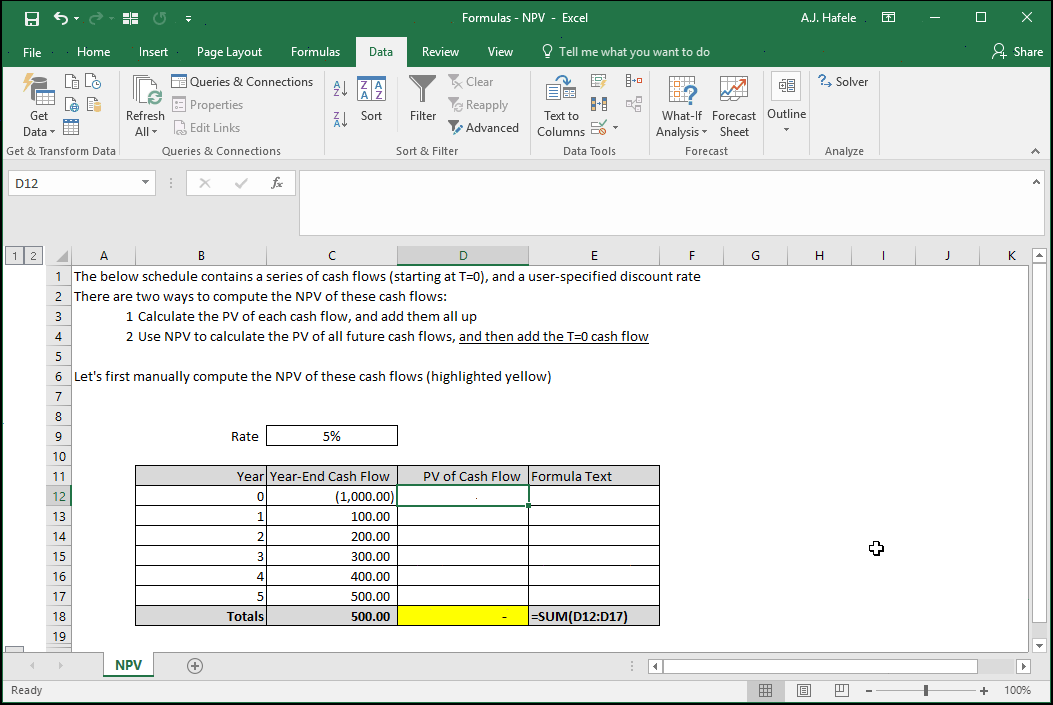Switch to the View tab
The width and height of the screenshot is (1053, 705).
coord(500,52)
